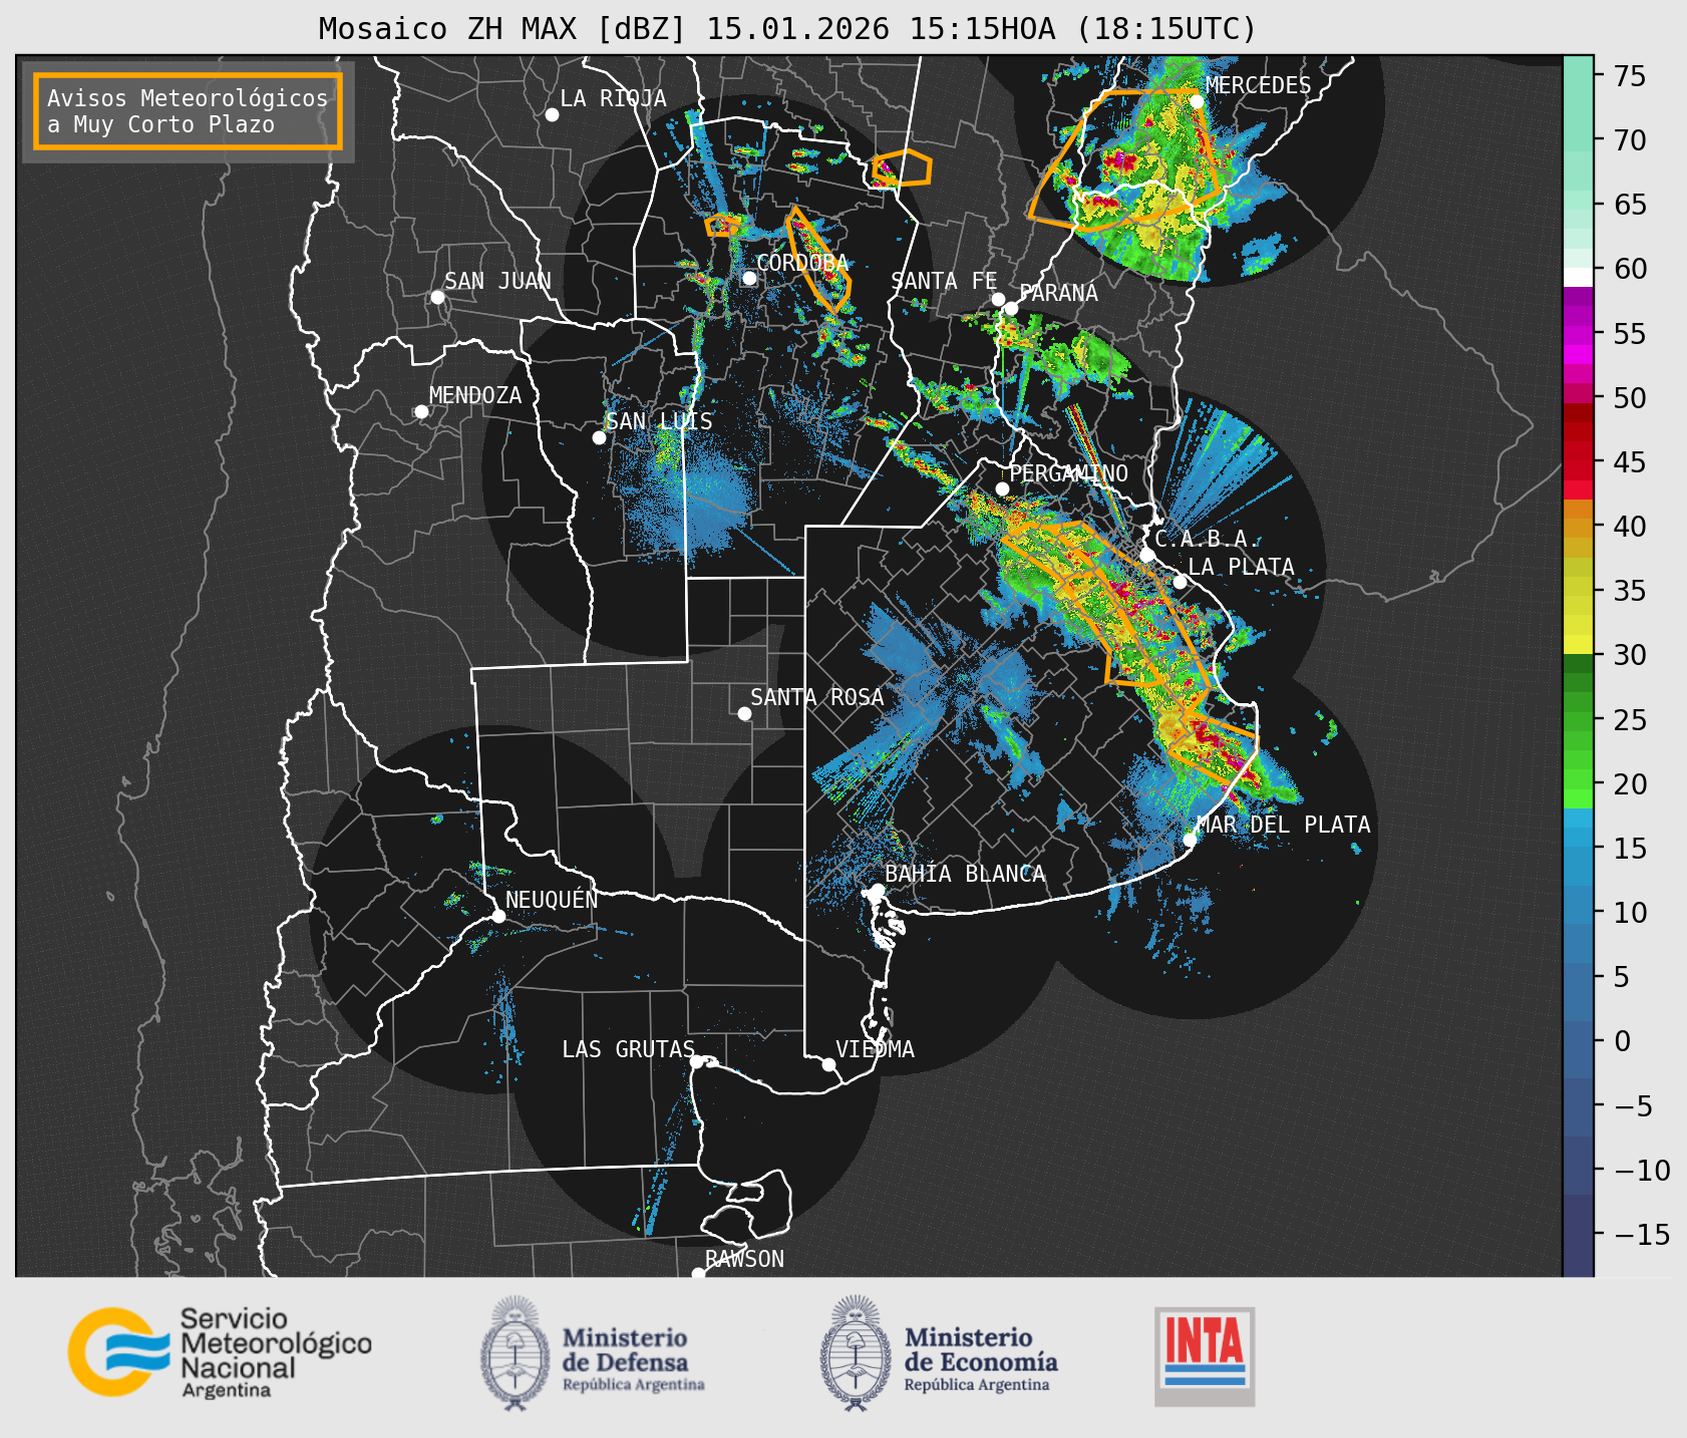Select the white dot marking San Juan
Screen dimensions: 1687x1438
(437, 297)
